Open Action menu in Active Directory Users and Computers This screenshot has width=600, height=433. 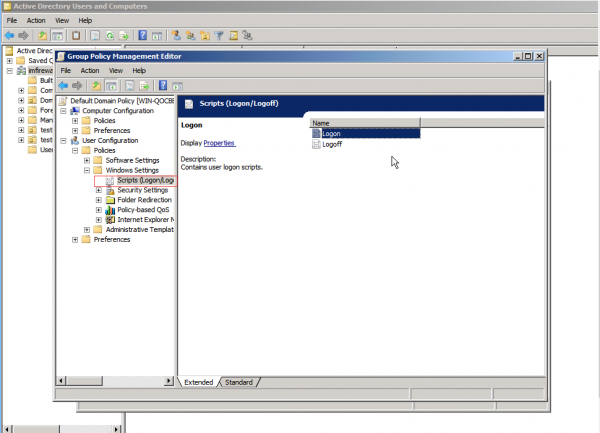(36, 20)
